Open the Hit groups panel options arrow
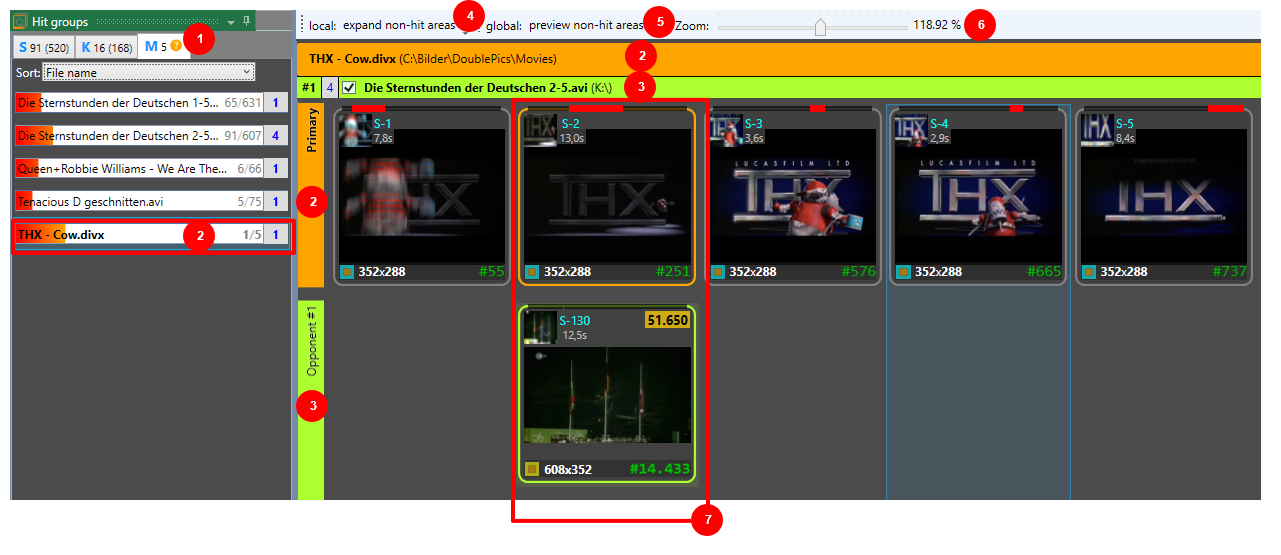This screenshot has height=555, width=1281. tap(231, 21)
